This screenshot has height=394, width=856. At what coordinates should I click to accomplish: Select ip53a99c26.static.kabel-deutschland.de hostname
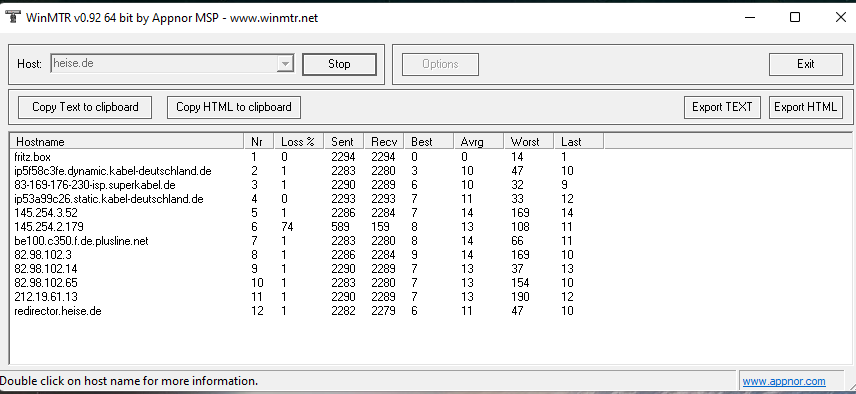pyautogui.click(x=109, y=199)
